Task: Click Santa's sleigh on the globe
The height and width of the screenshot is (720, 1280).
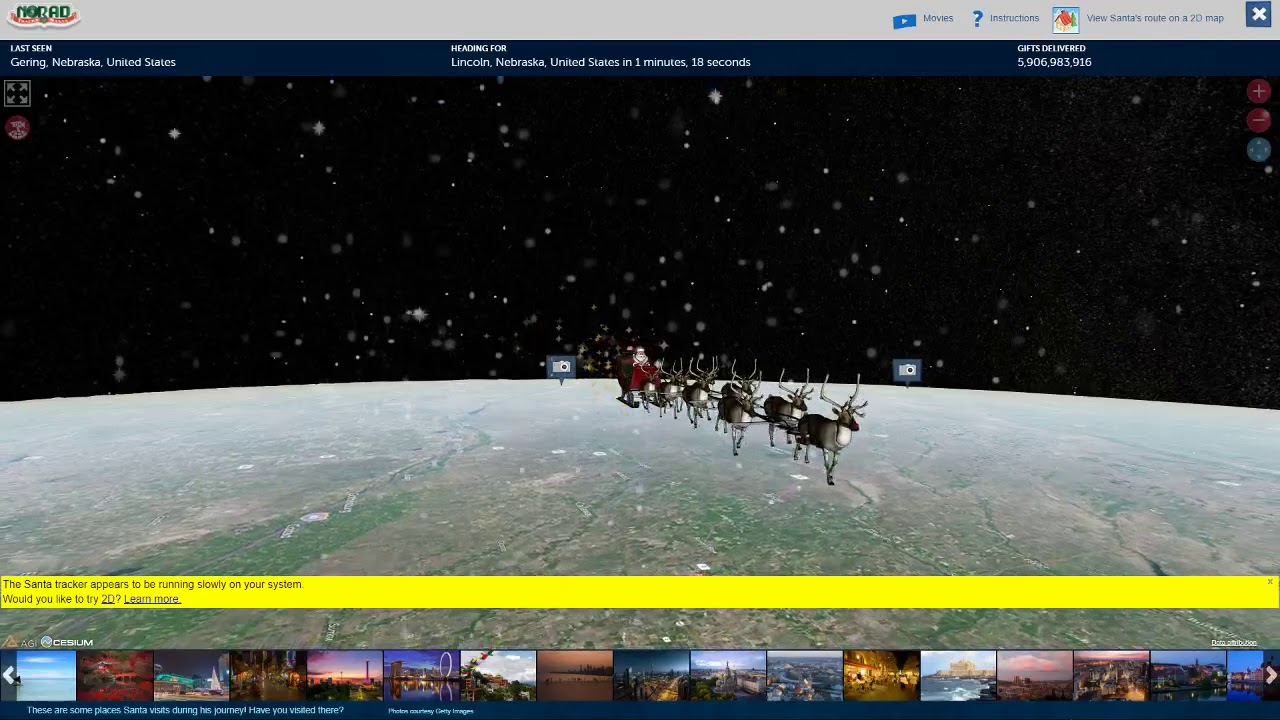Action: point(636,375)
